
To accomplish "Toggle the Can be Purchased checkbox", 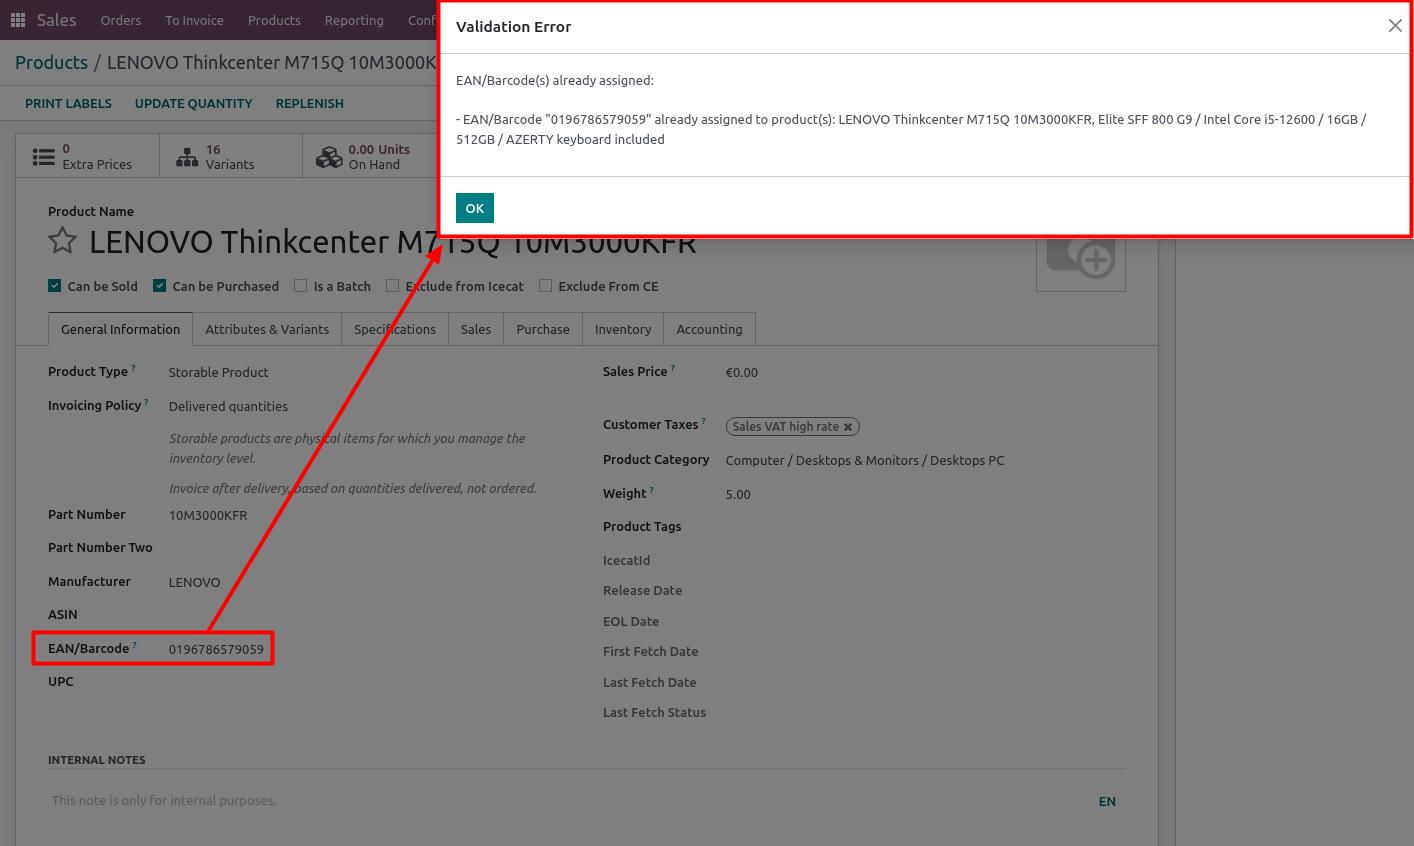I will tap(159, 286).
